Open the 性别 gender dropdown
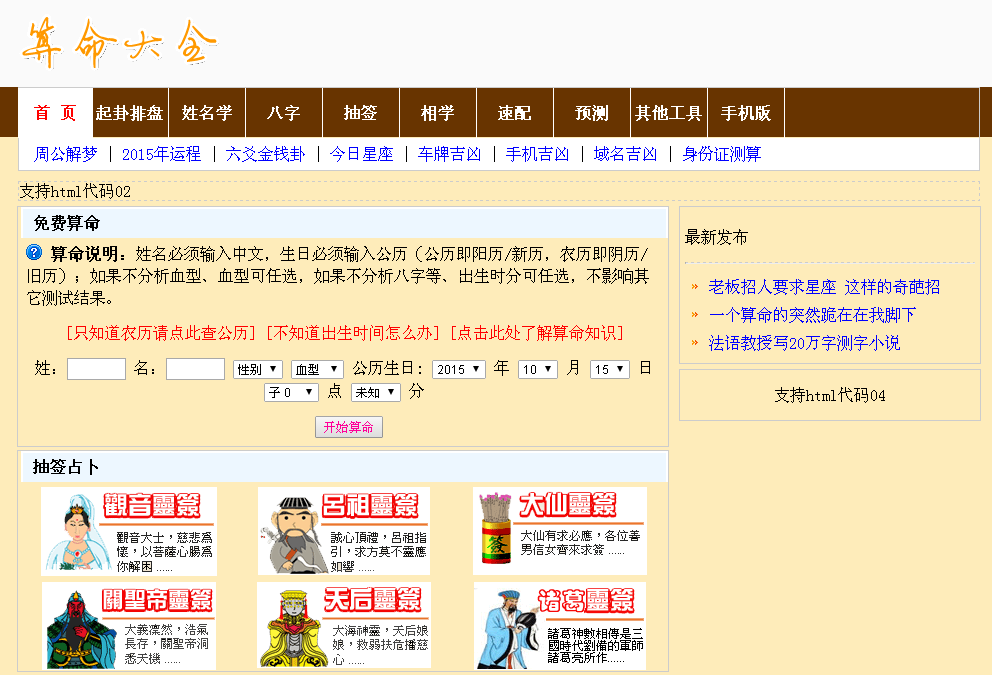The width and height of the screenshot is (992, 675). [257, 368]
